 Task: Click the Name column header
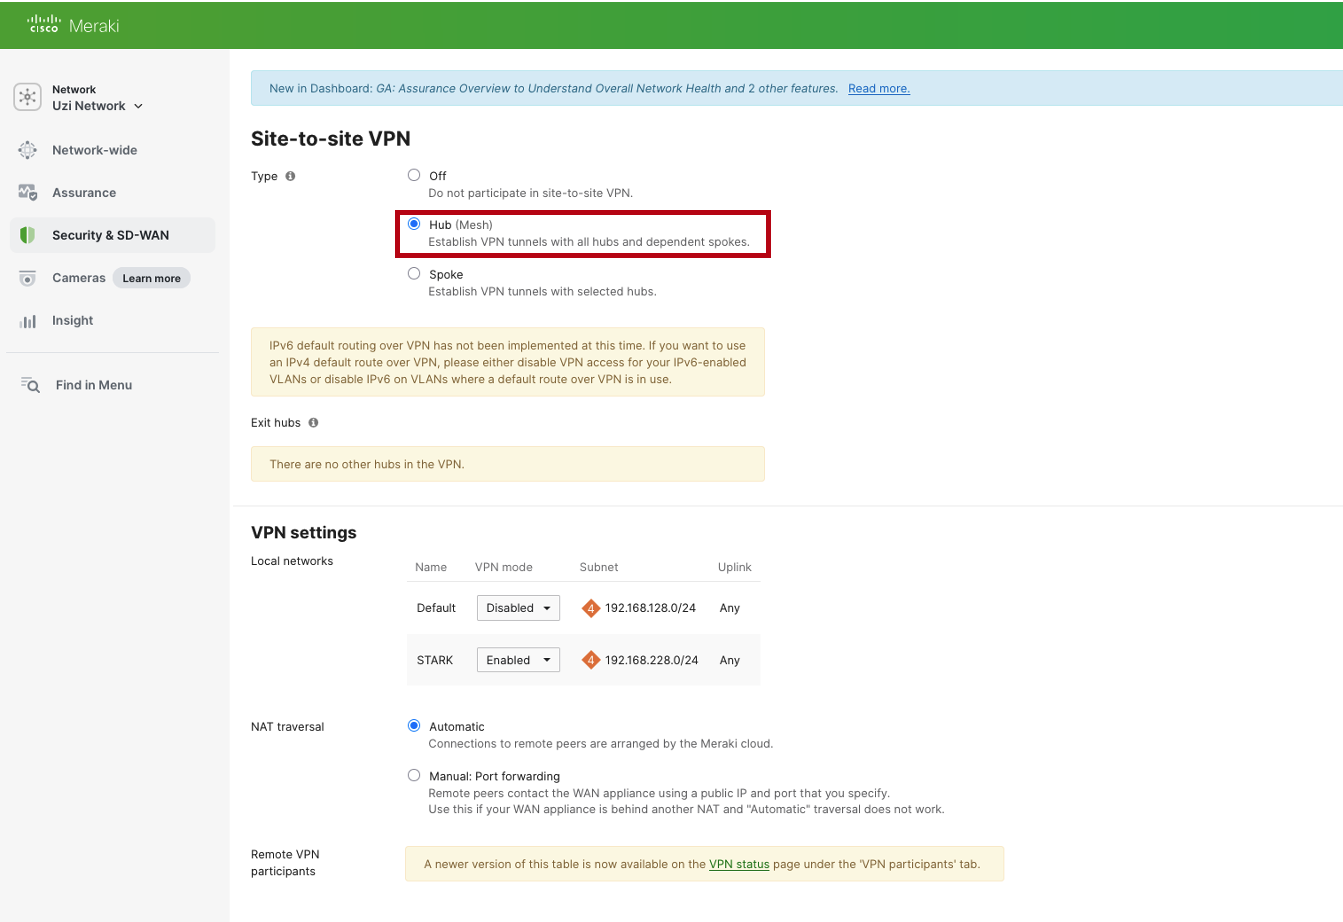(431, 567)
